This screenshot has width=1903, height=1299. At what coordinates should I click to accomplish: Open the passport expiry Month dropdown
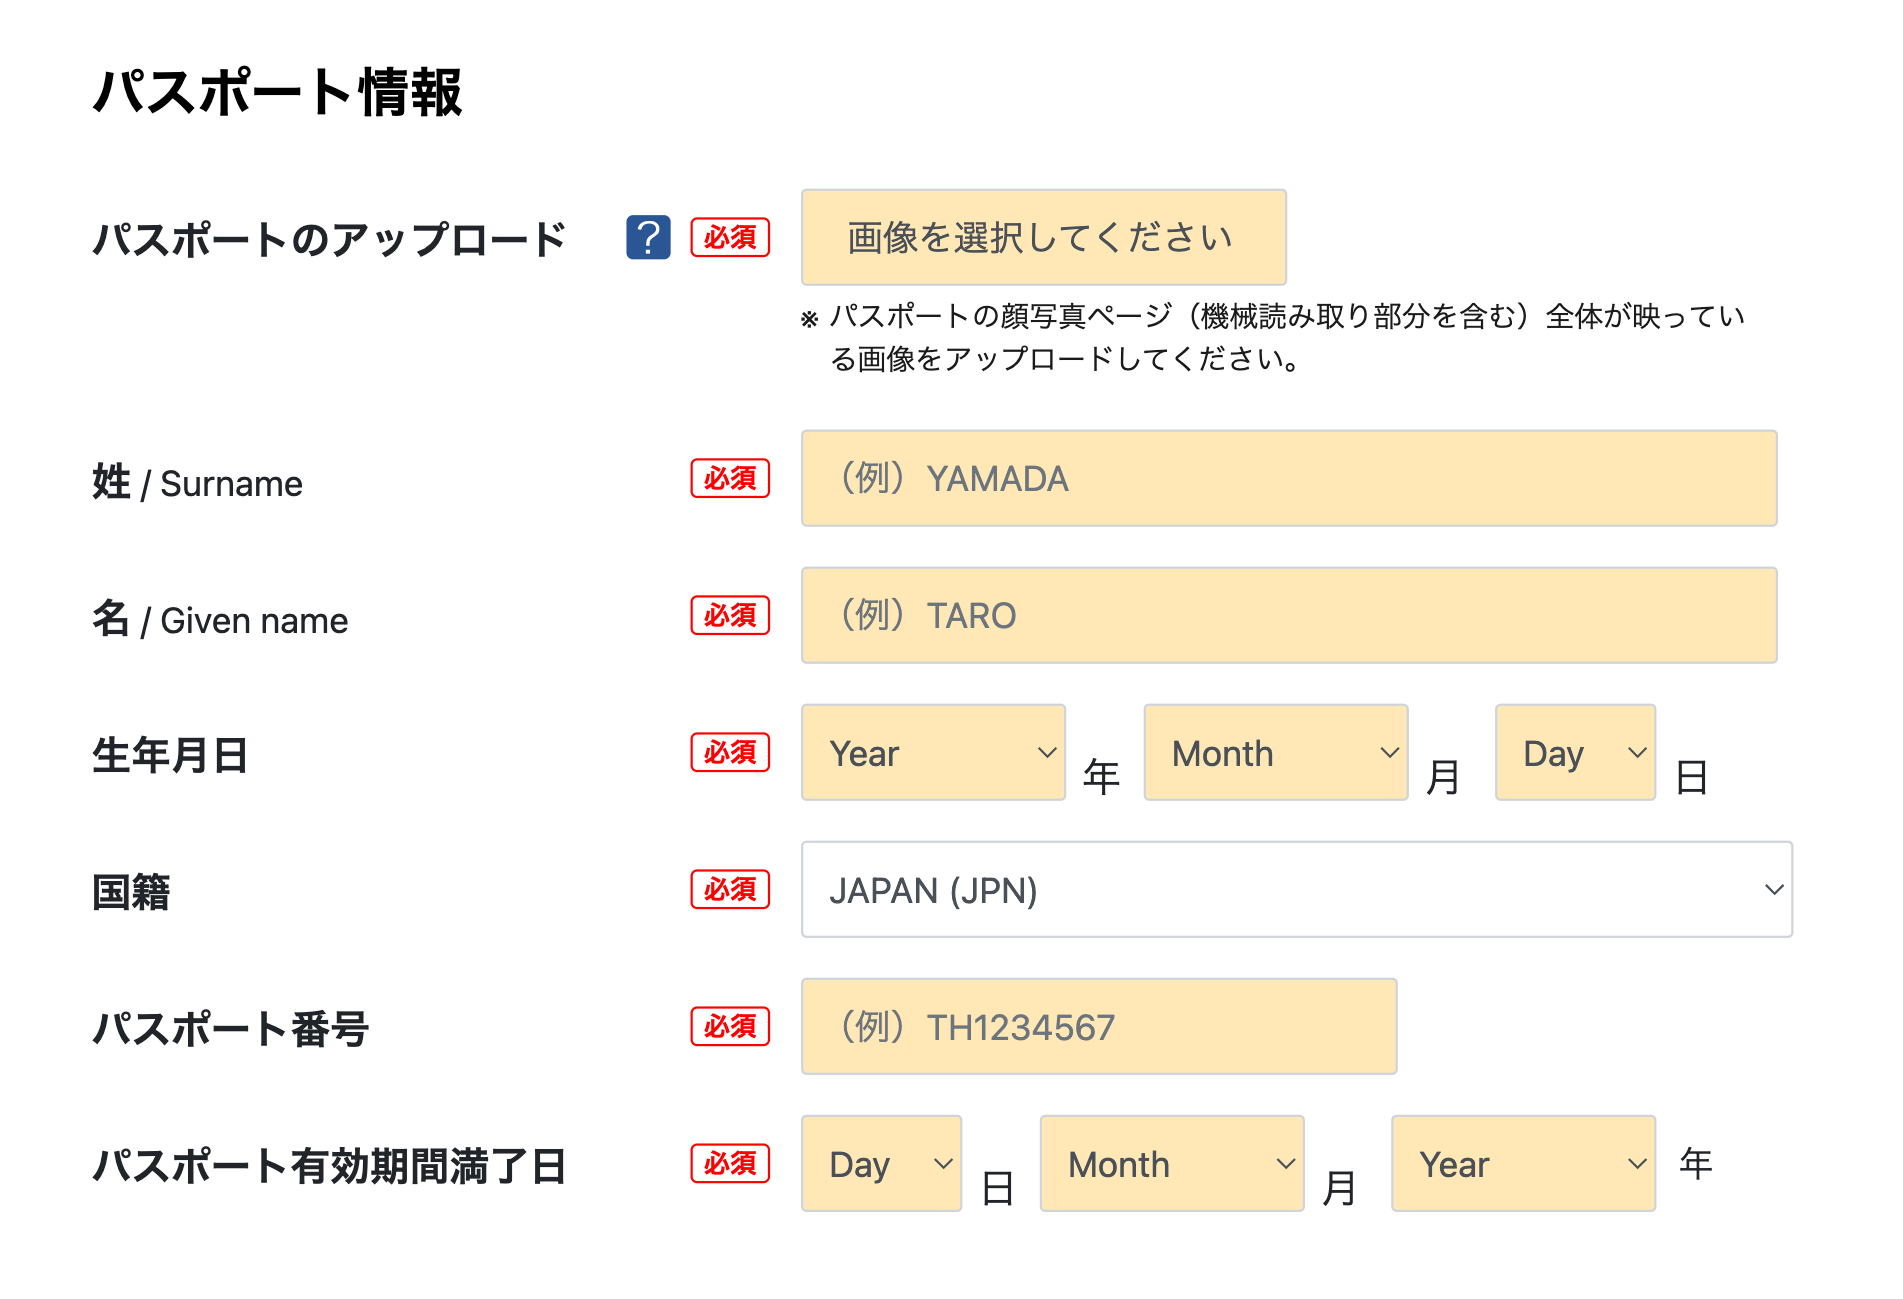click(x=1171, y=1164)
